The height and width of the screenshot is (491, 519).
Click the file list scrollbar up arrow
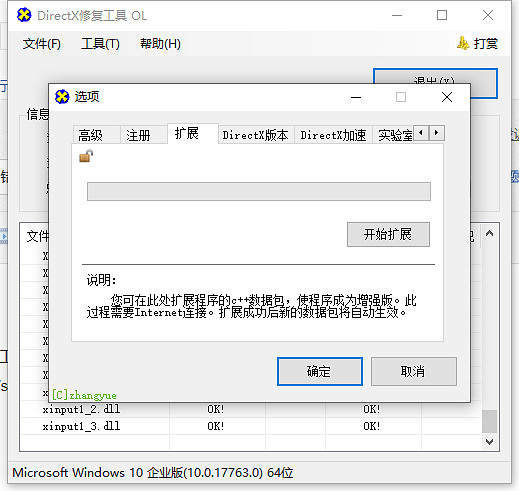(489, 233)
